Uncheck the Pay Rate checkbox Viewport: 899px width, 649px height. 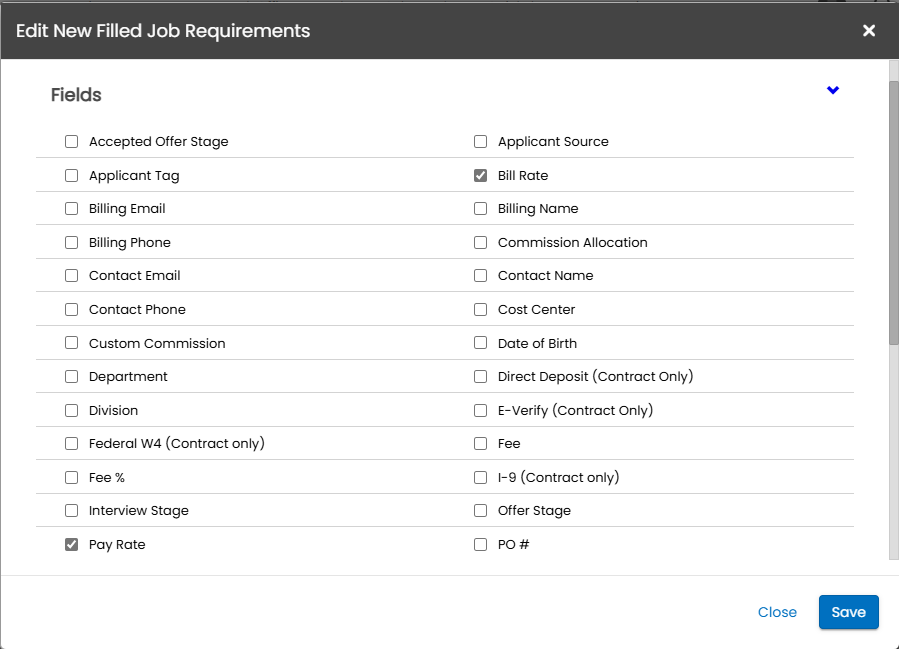72,545
